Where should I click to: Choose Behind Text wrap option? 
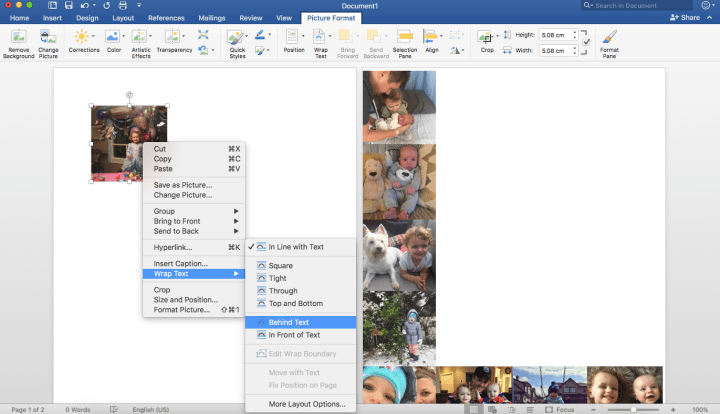(301, 322)
